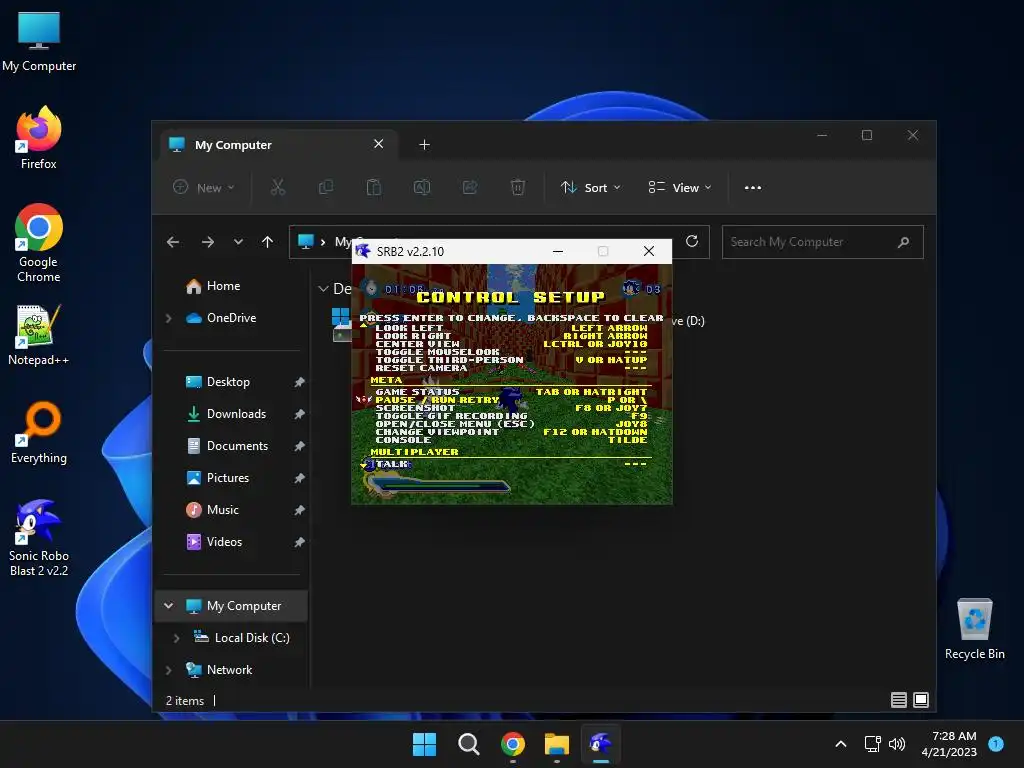Click the Copy icon in Explorer toolbar

326,187
